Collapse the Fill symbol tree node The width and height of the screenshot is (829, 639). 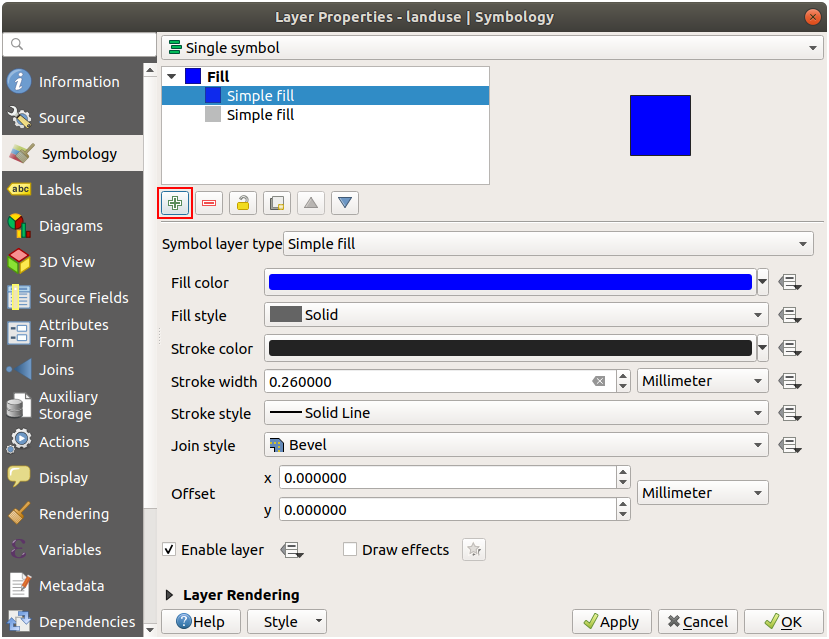point(172,77)
